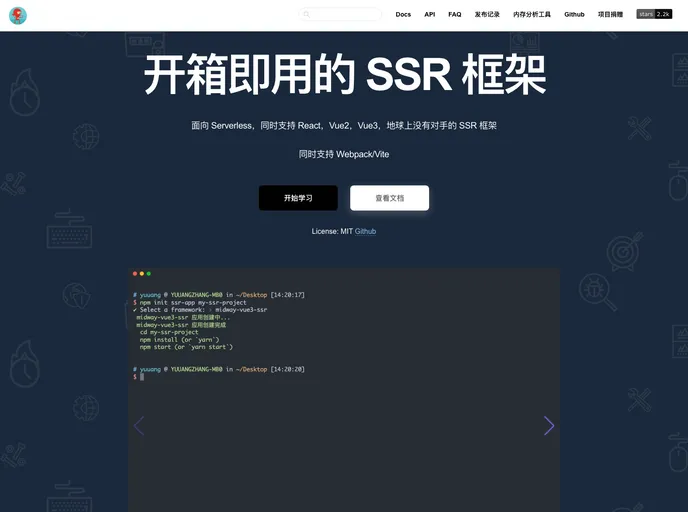This screenshot has width=688, height=512.
Task: Follow the Github link beside License MIT
Action: tap(365, 231)
